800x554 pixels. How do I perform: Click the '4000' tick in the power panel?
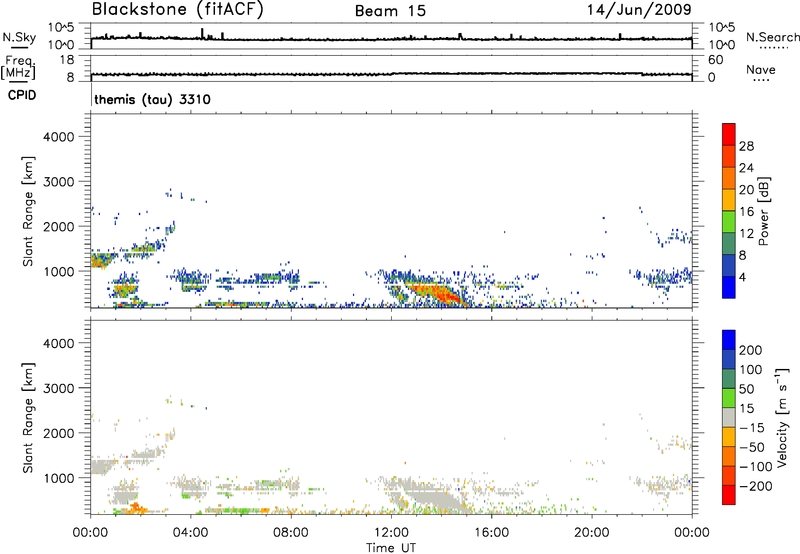click(59, 137)
